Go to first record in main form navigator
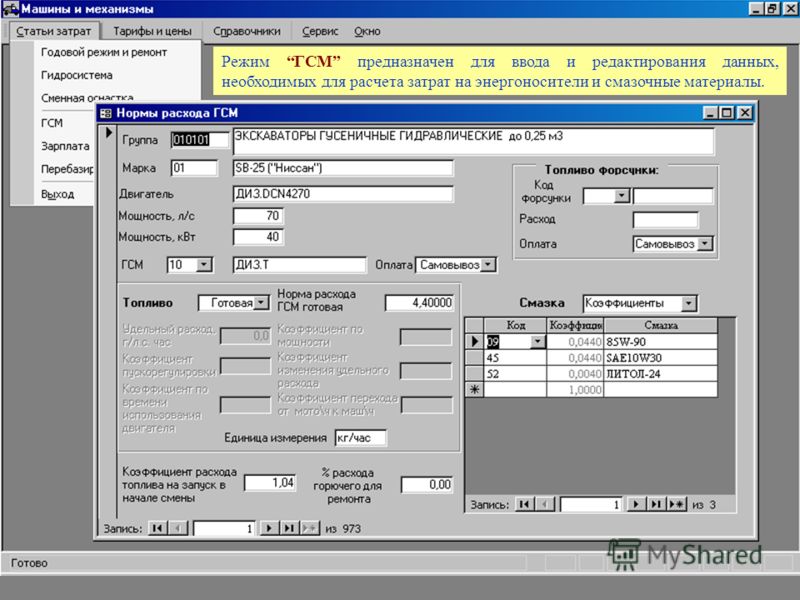This screenshot has width=800, height=600. 157,528
